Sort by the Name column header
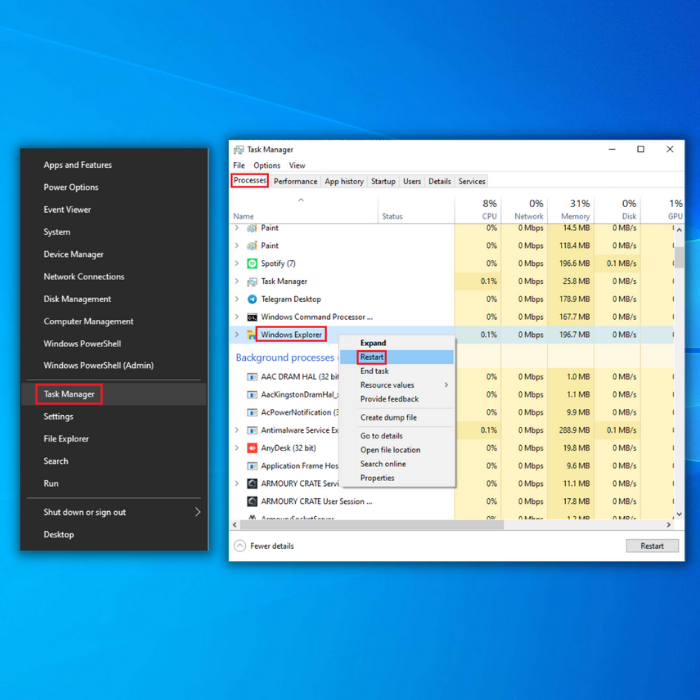This screenshot has height=700, width=700. pos(304,209)
